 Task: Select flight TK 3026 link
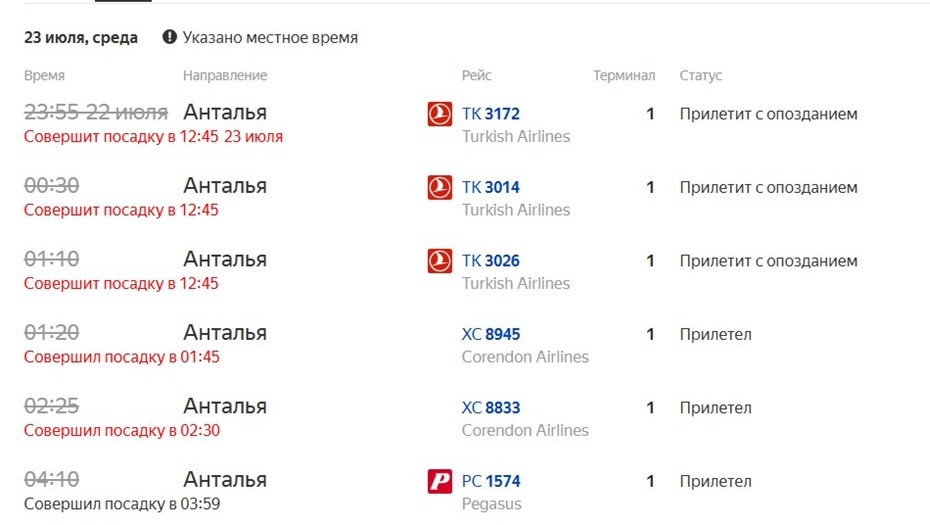(x=491, y=261)
